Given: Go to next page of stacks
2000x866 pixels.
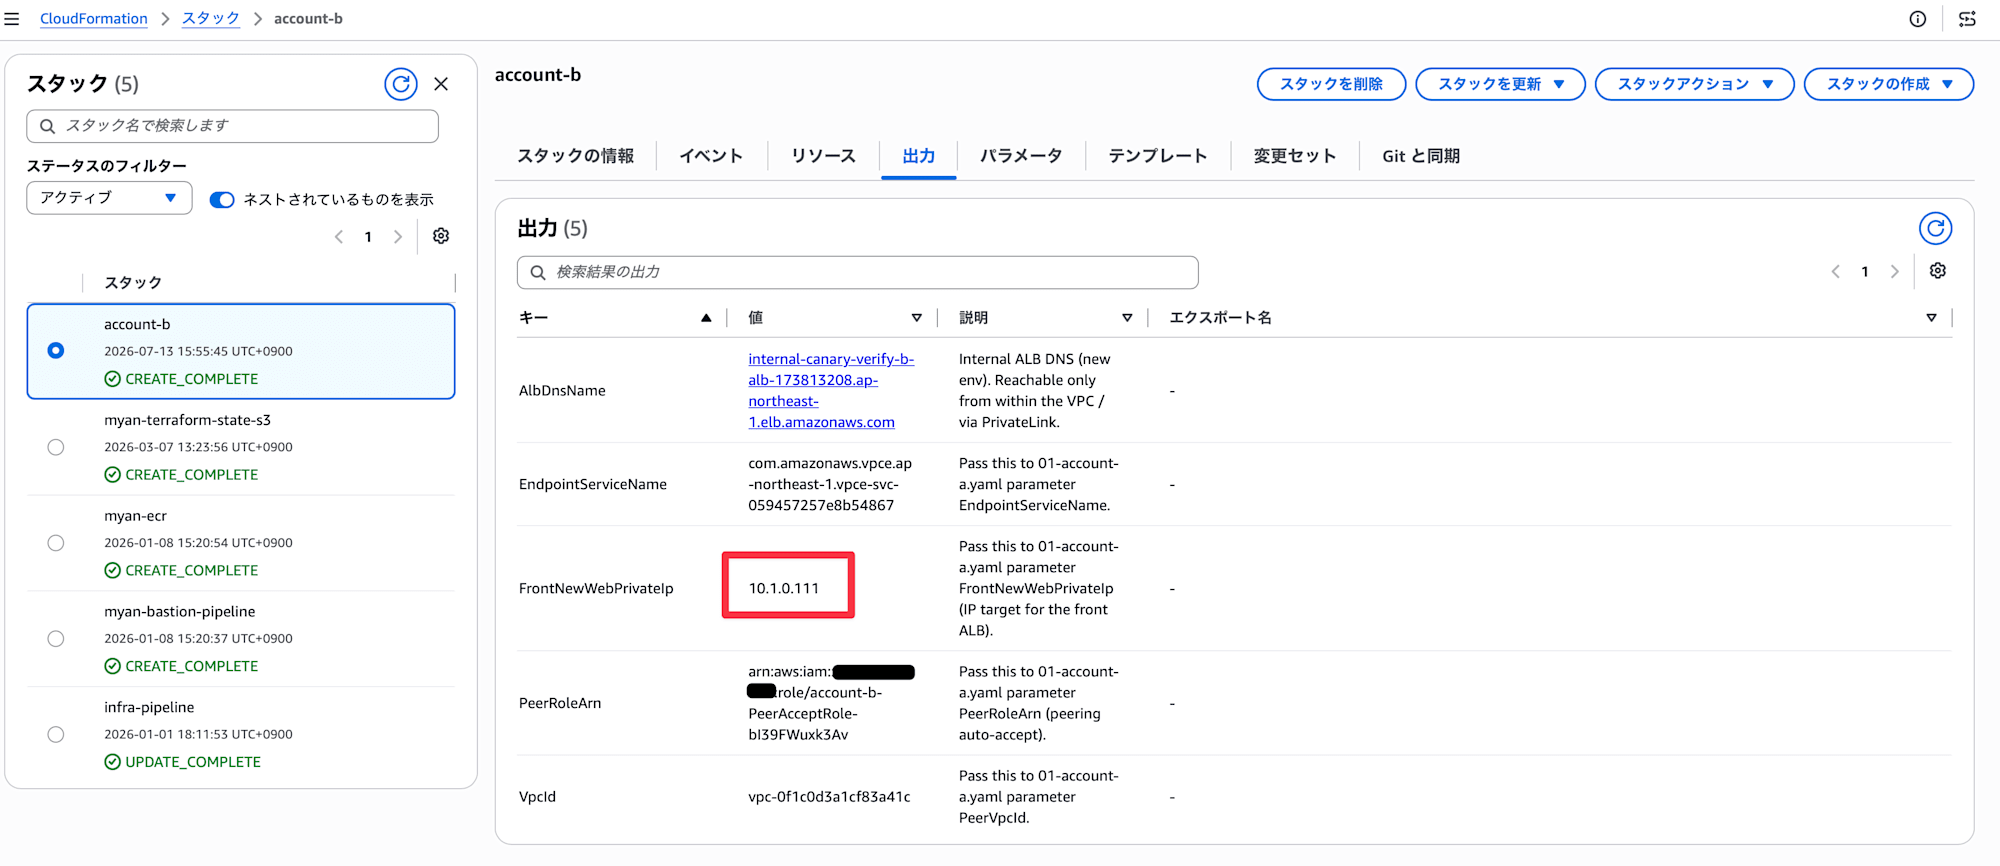Looking at the screenshot, I should click(x=398, y=237).
